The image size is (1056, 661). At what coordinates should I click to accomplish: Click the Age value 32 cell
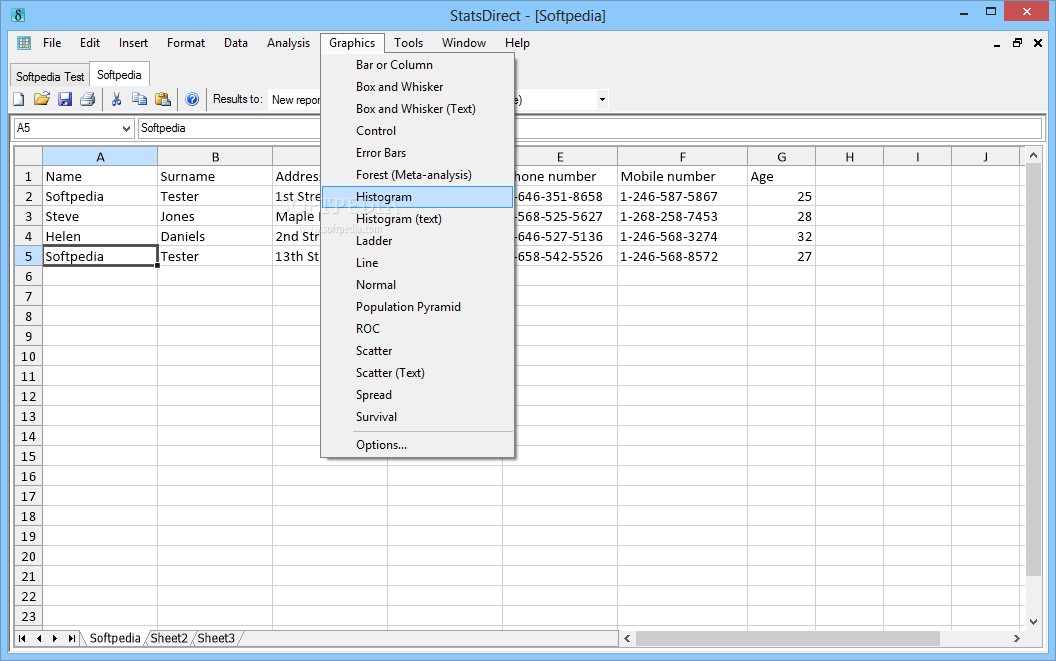pos(781,237)
